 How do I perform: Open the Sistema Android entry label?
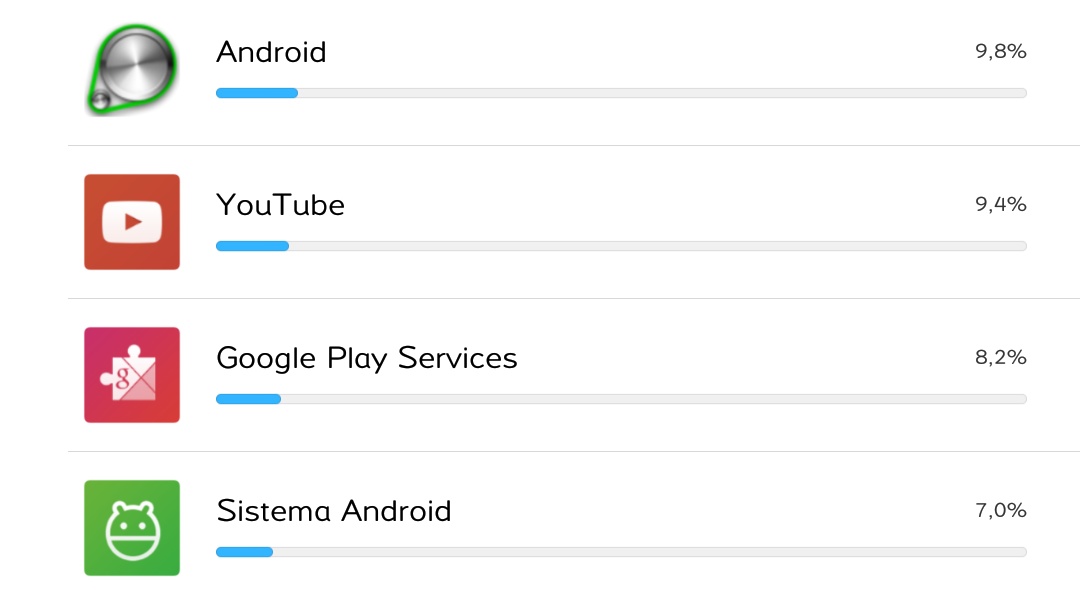(x=333, y=511)
